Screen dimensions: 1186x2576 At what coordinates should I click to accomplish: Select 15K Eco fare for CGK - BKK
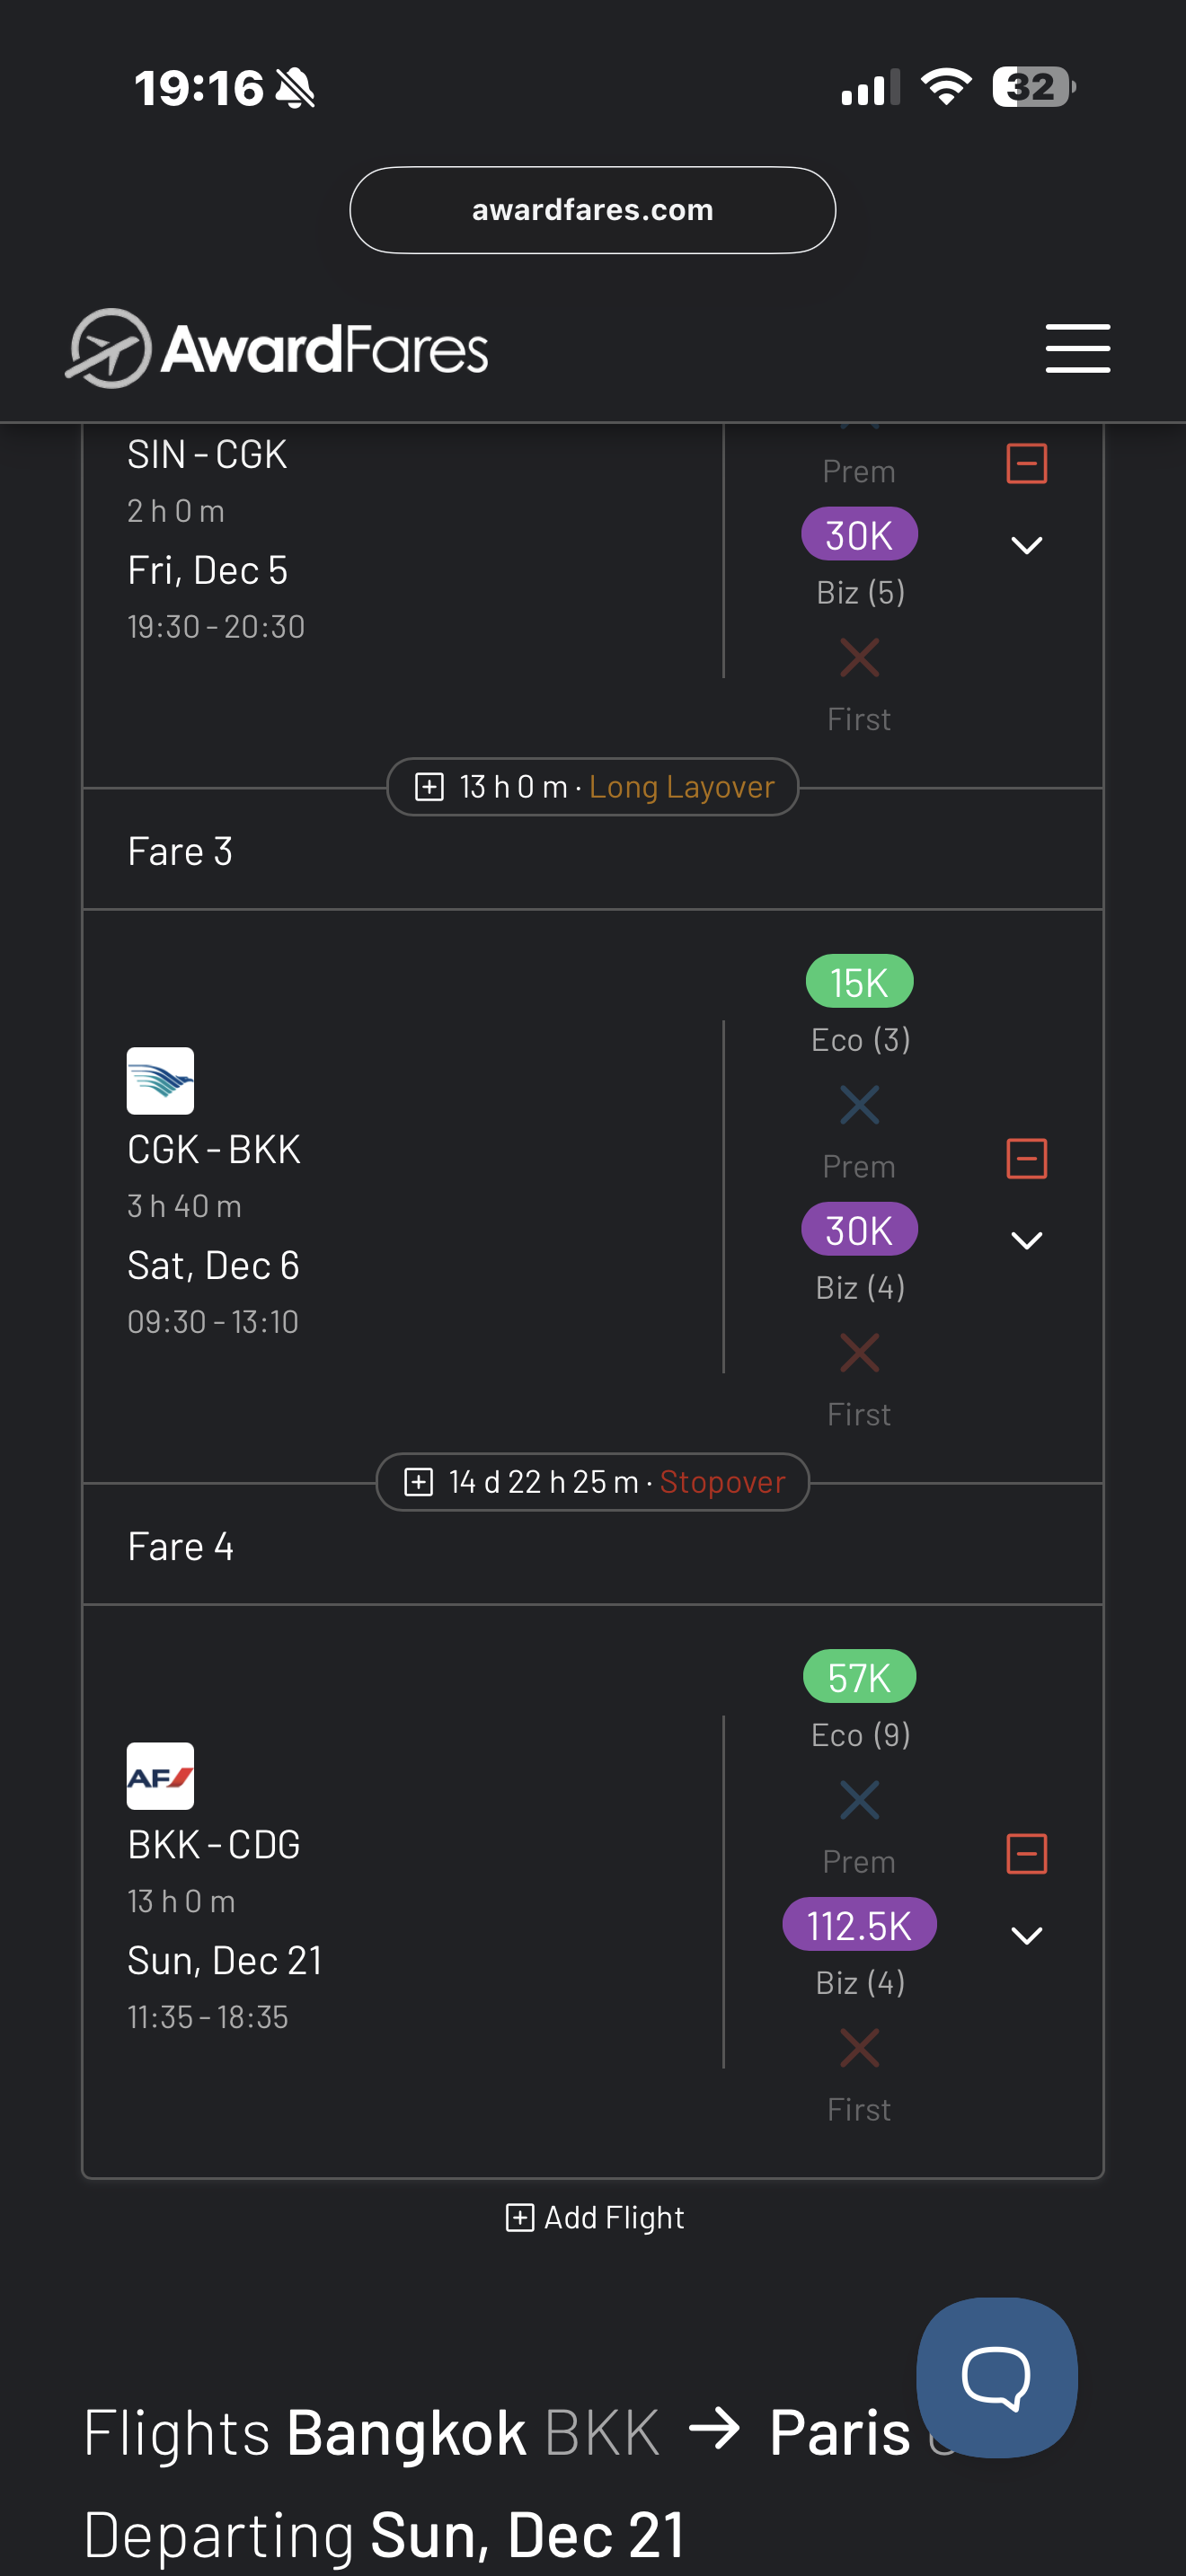tap(859, 982)
